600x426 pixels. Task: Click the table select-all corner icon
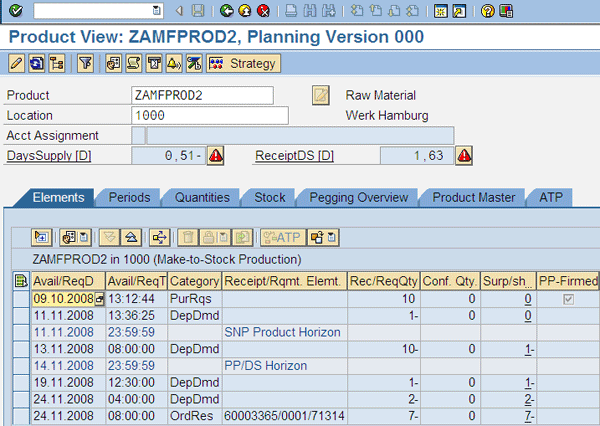[22, 282]
